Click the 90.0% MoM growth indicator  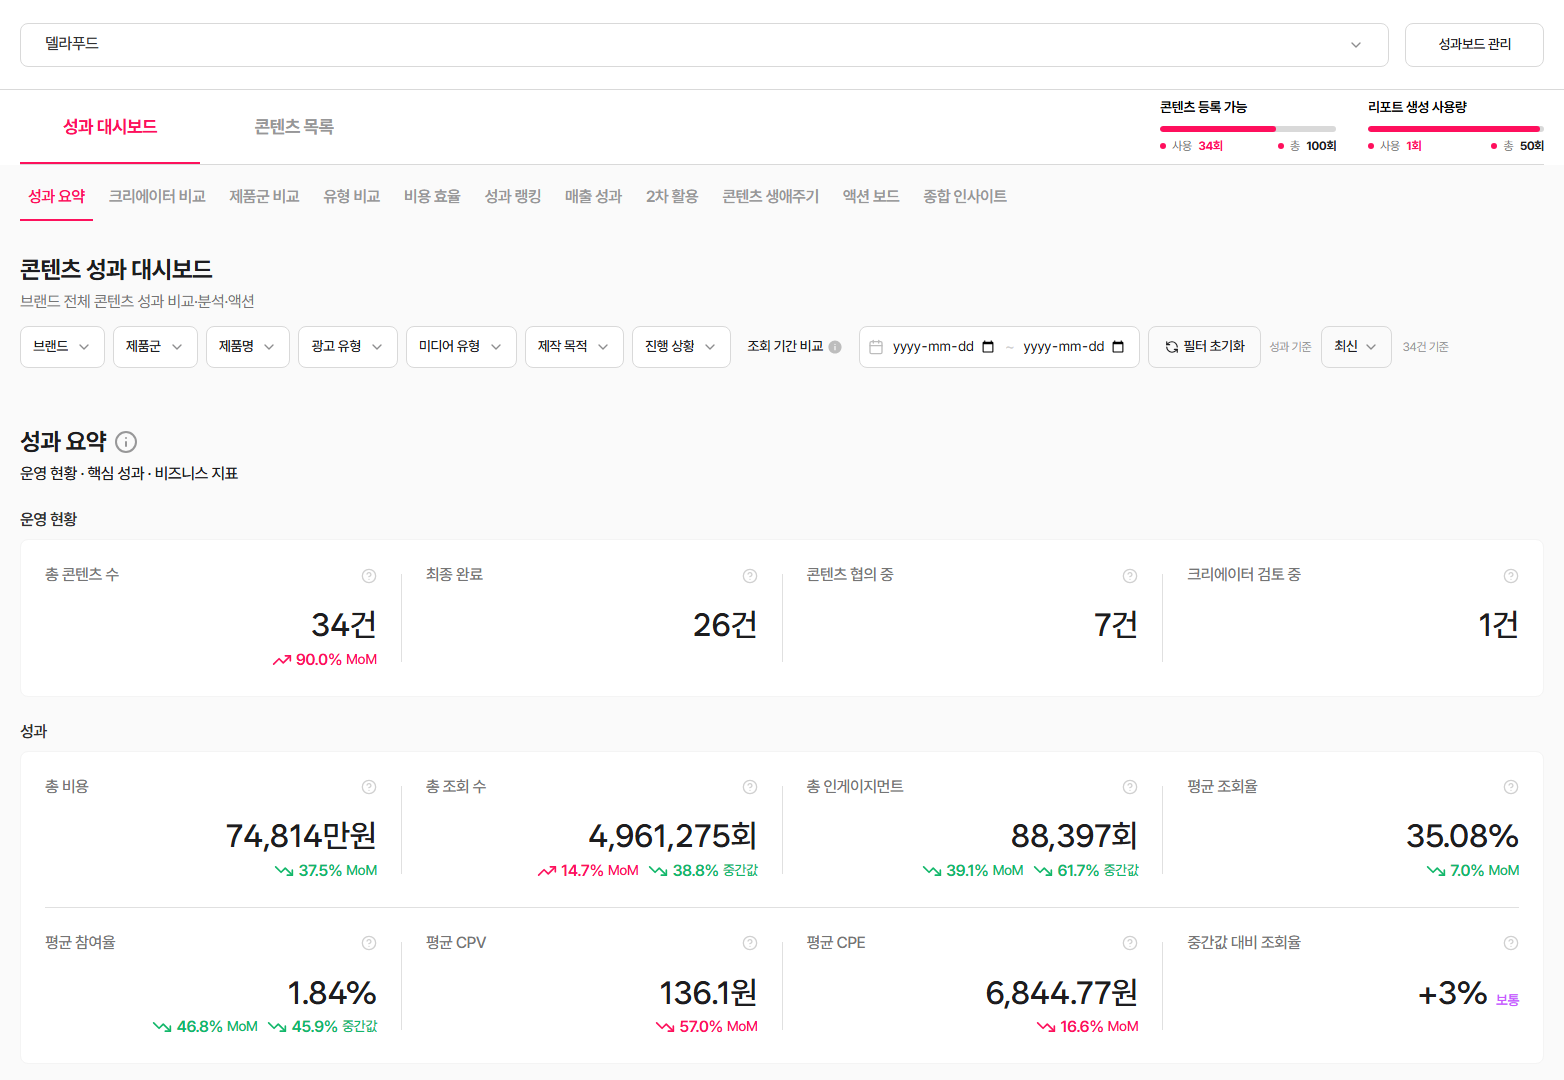coord(325,660)
